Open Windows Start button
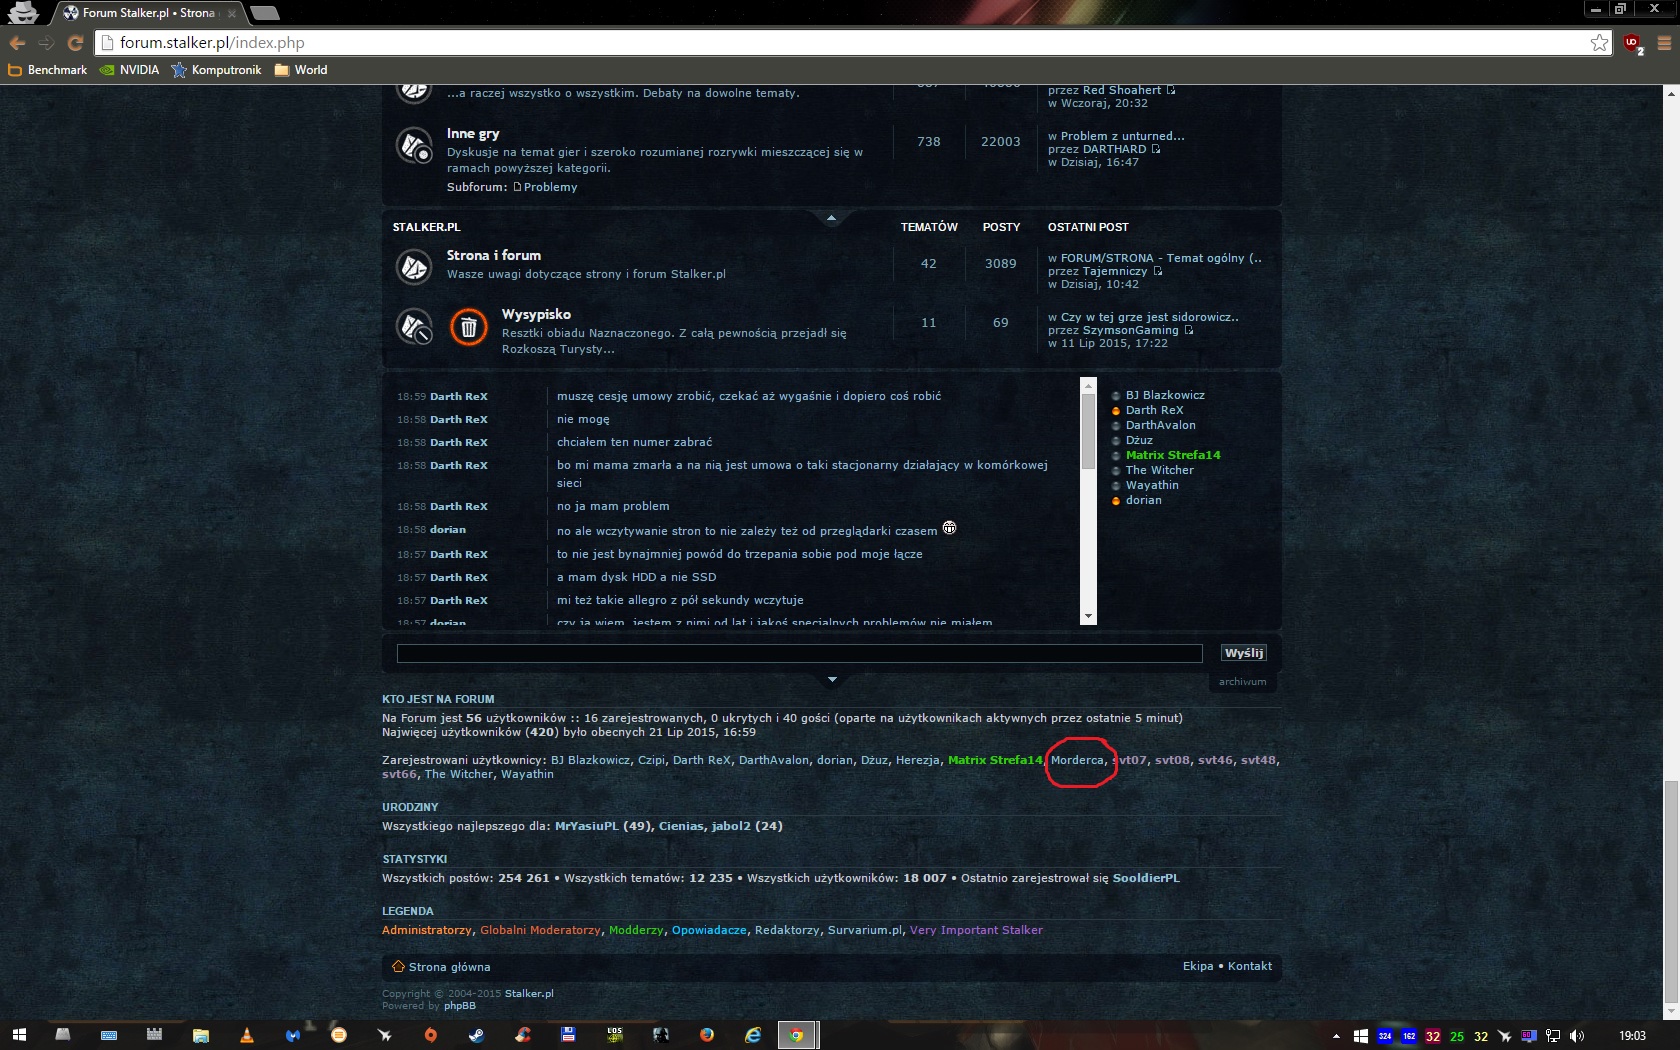This screenshot has height=1050, width=1680. tap(19, 1035)
